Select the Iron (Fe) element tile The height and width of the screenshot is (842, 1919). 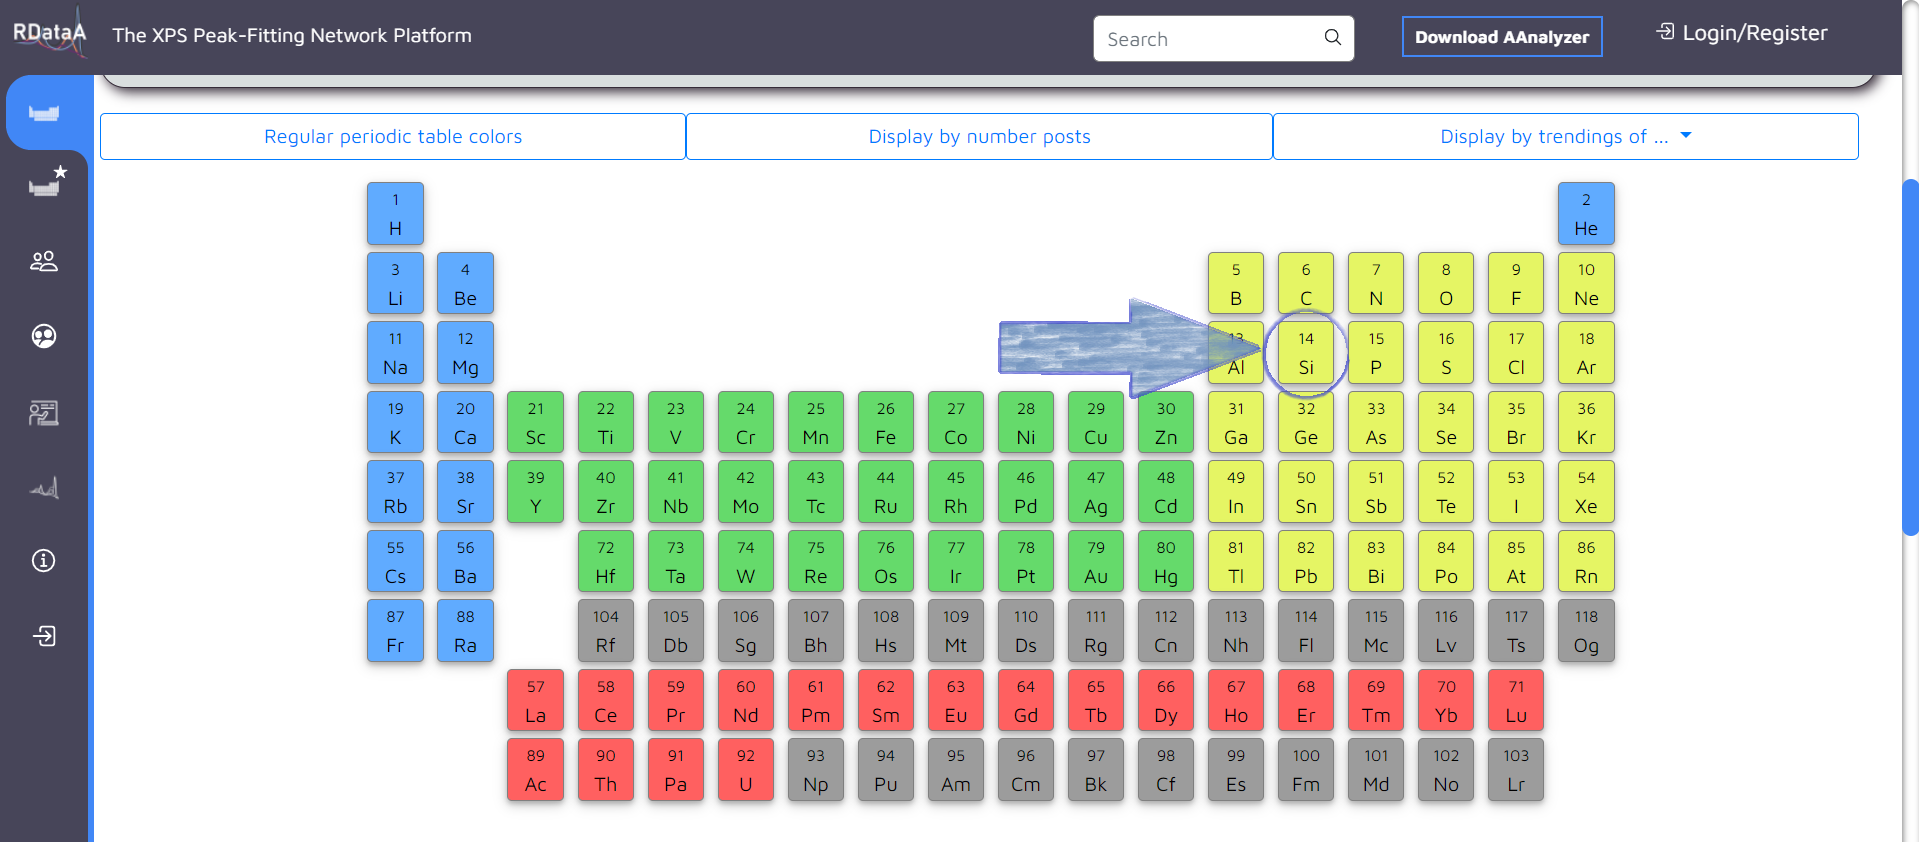point(885,422)
